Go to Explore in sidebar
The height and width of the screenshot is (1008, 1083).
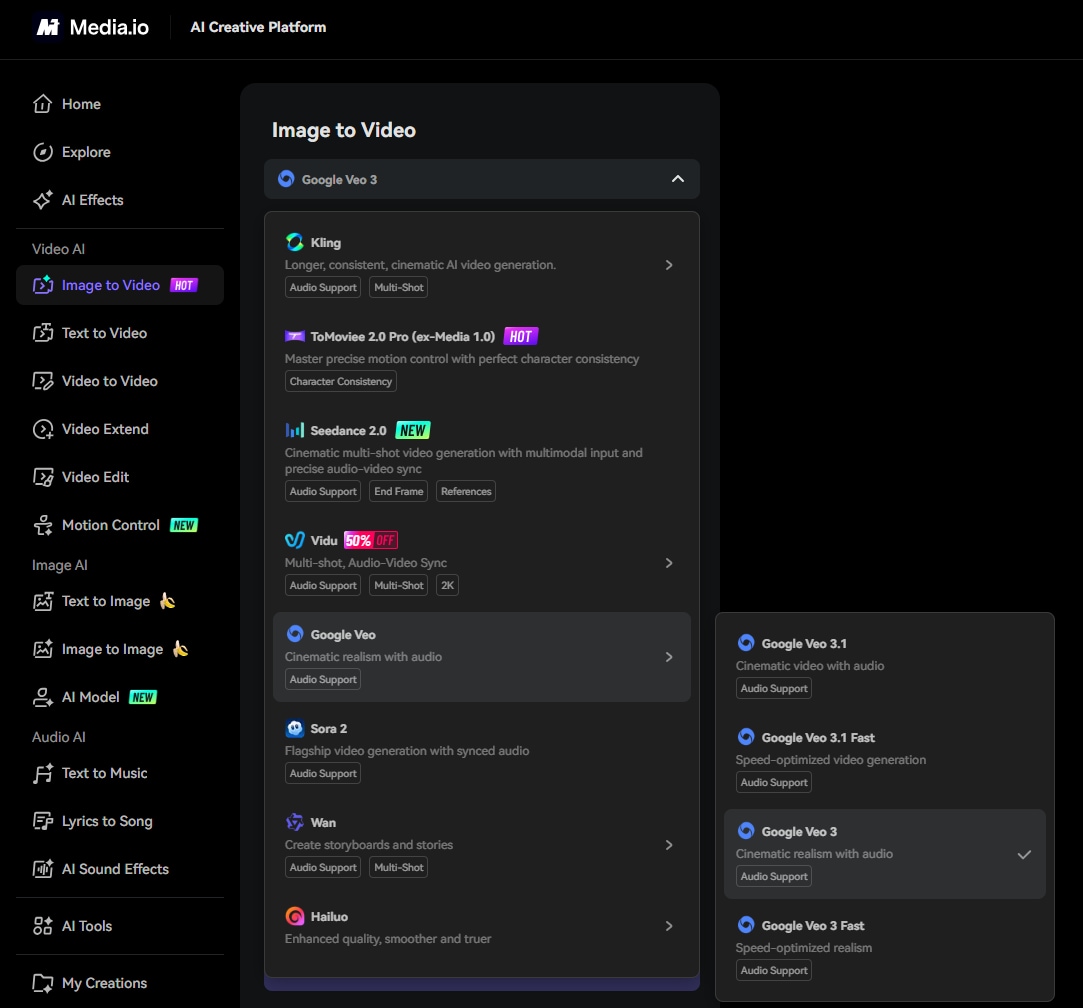[x=86, y=152]
